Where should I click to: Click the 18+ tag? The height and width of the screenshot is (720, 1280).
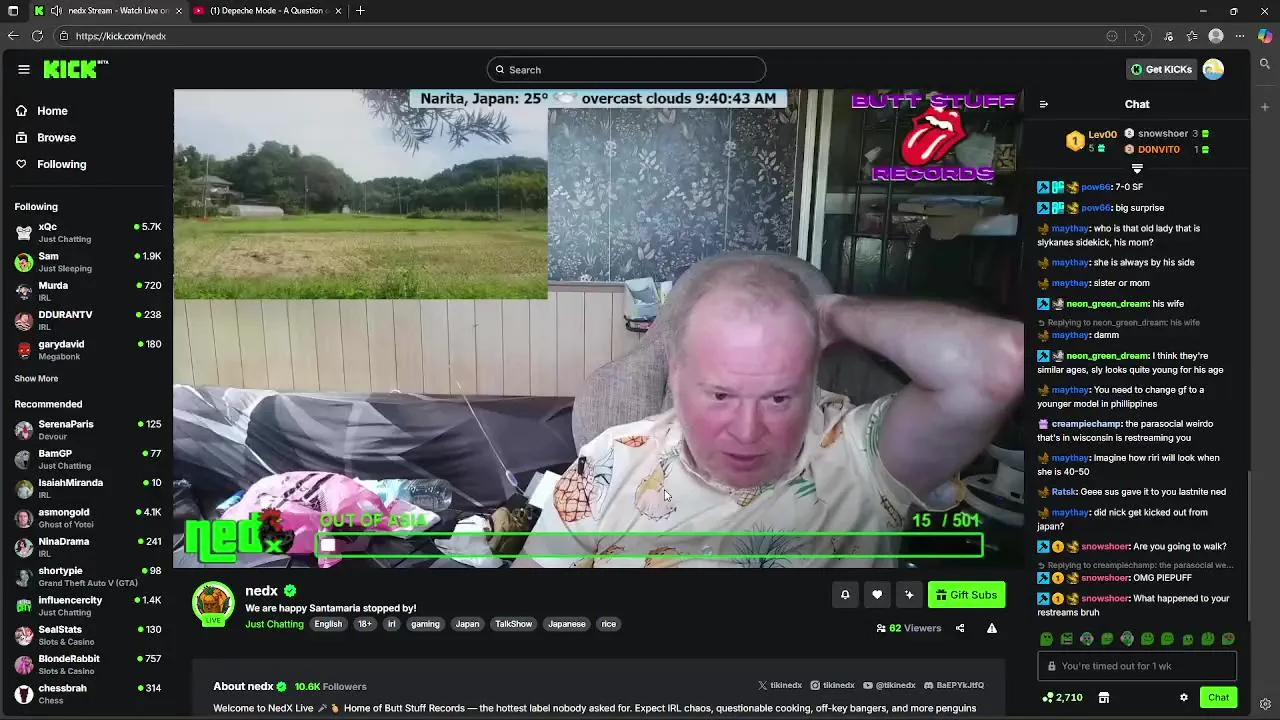click(x=365, y=624)
